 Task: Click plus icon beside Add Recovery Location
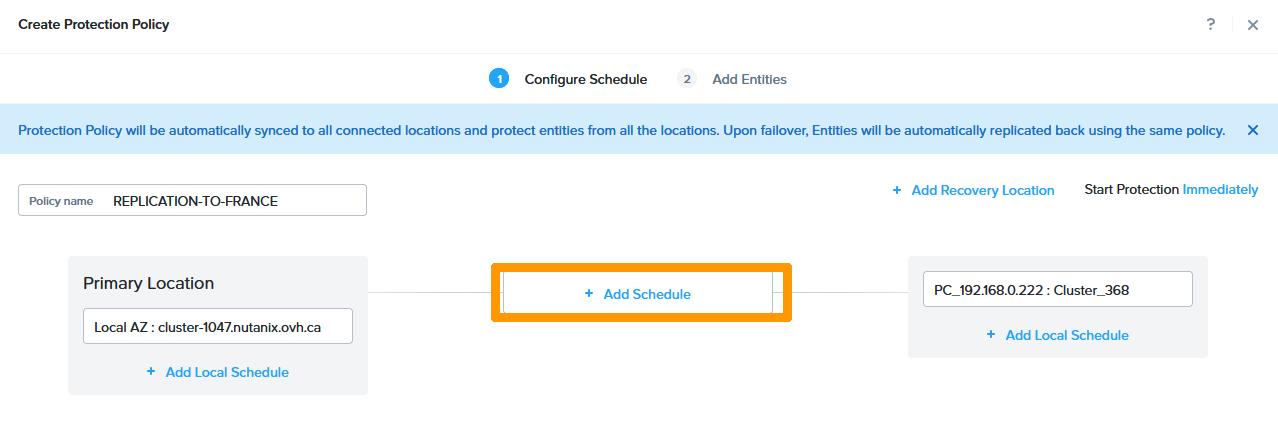[x=897, y=190]
